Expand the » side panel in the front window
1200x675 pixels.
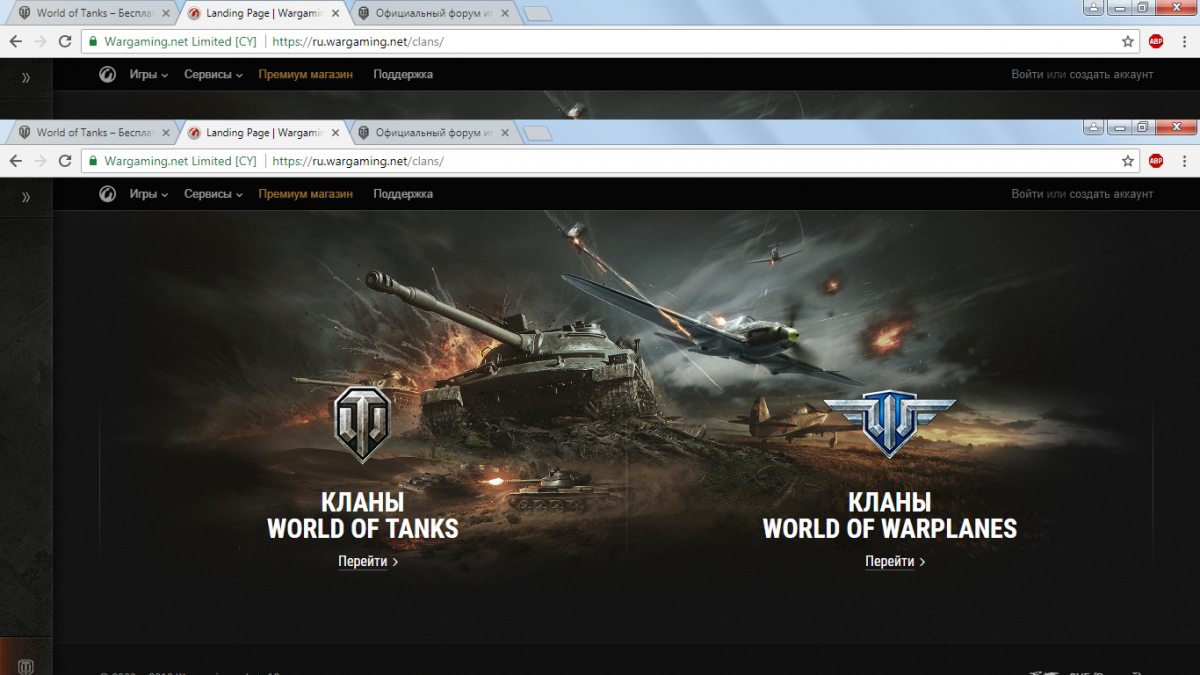pos(26,197)
